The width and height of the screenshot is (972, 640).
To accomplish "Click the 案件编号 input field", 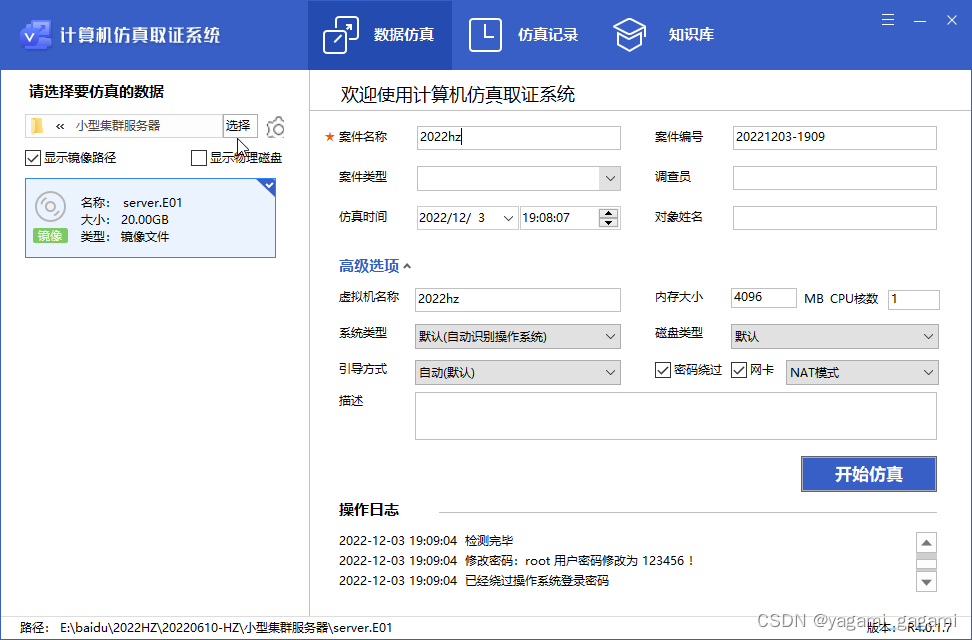I will point(834,138).
